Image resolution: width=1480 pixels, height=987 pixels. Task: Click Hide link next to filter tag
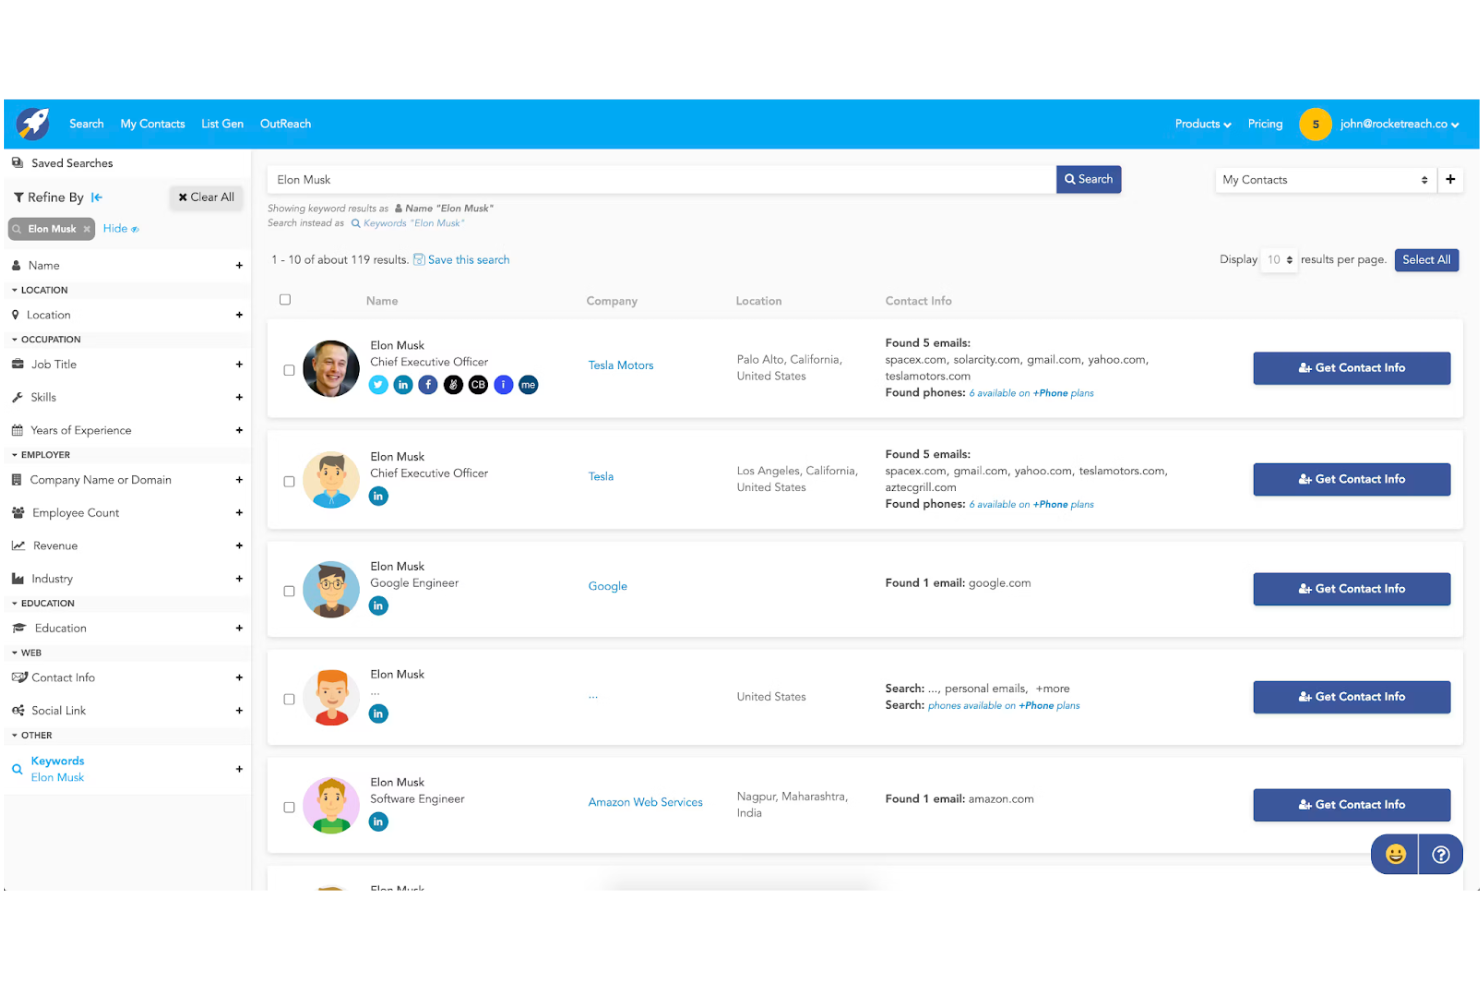point(120,229)
